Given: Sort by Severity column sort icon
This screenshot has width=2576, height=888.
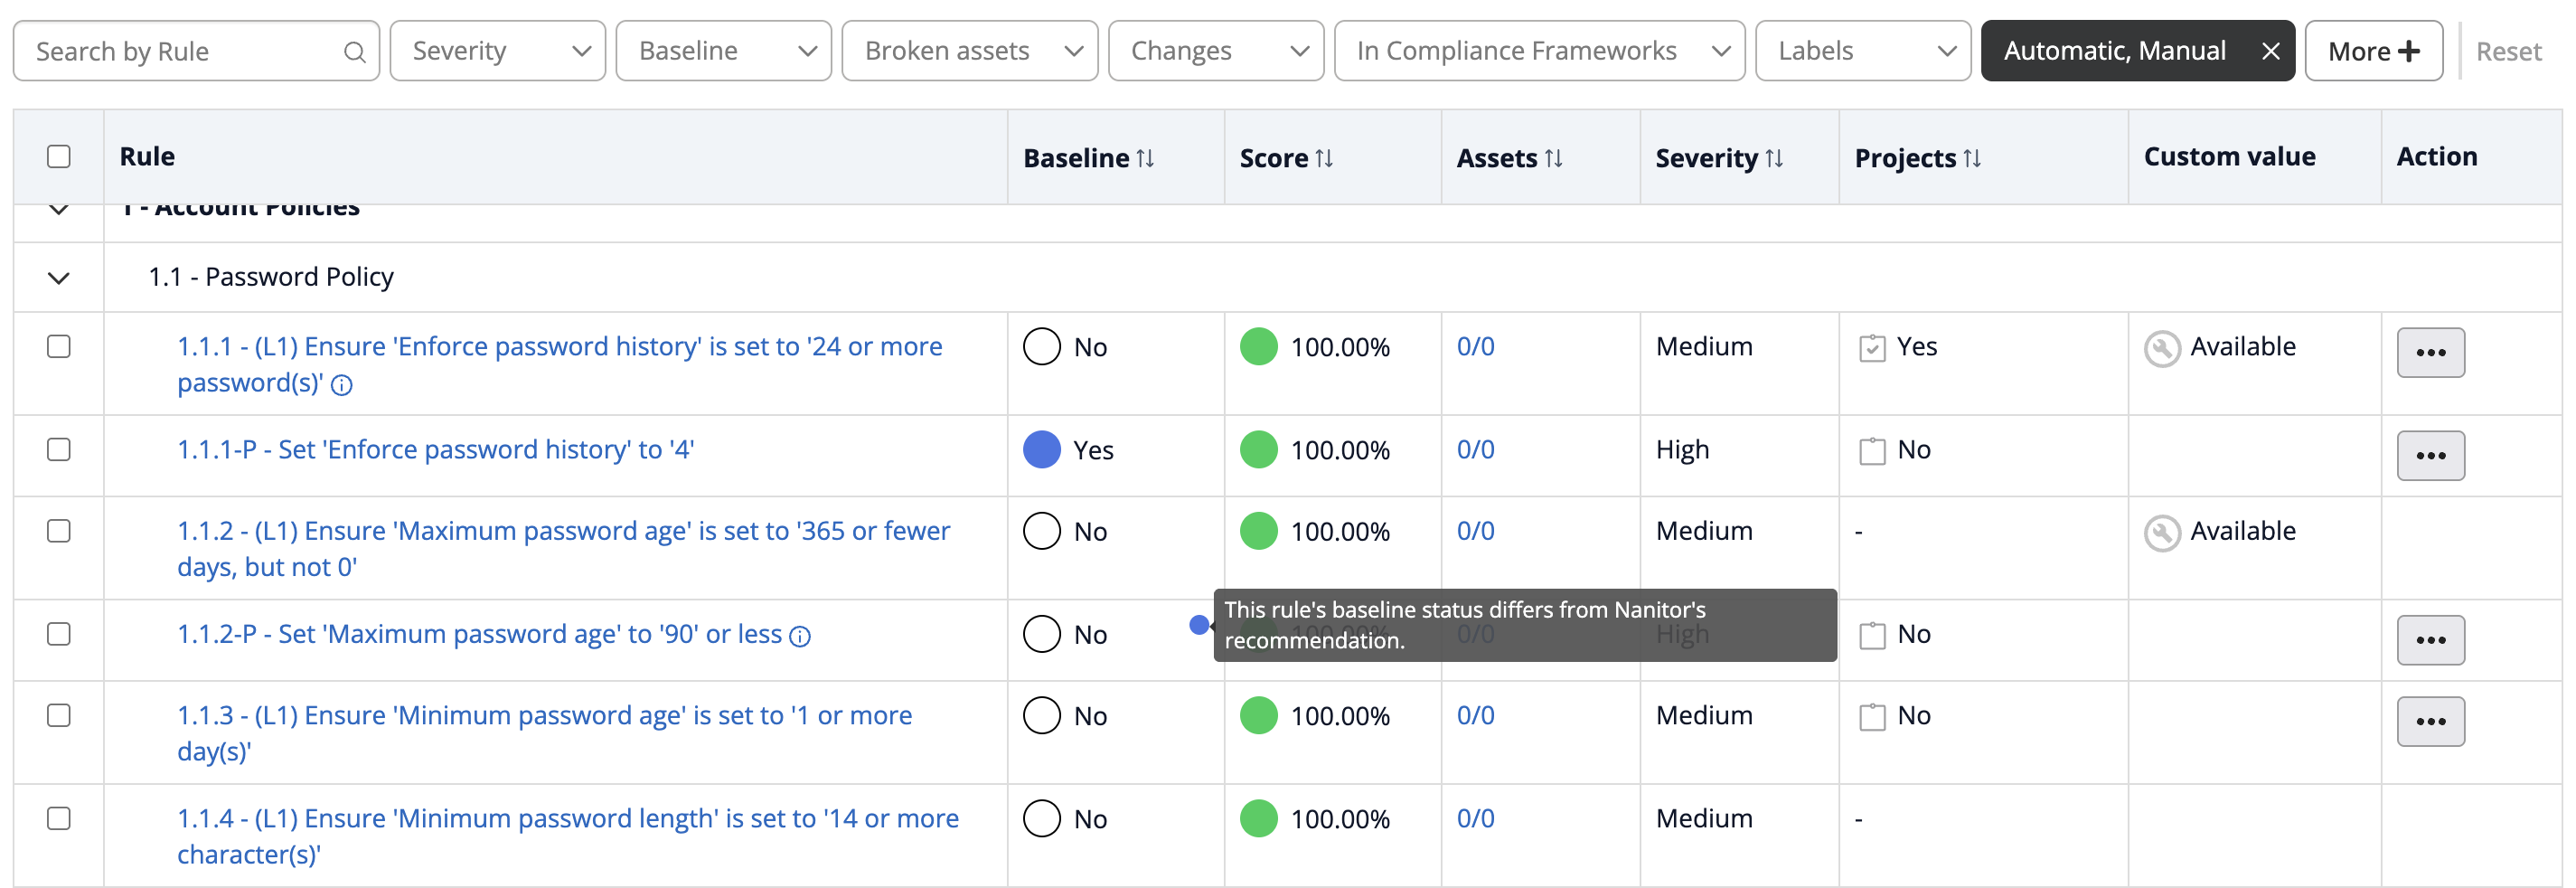Looking at the screenshot, I should pos(1774,158).
